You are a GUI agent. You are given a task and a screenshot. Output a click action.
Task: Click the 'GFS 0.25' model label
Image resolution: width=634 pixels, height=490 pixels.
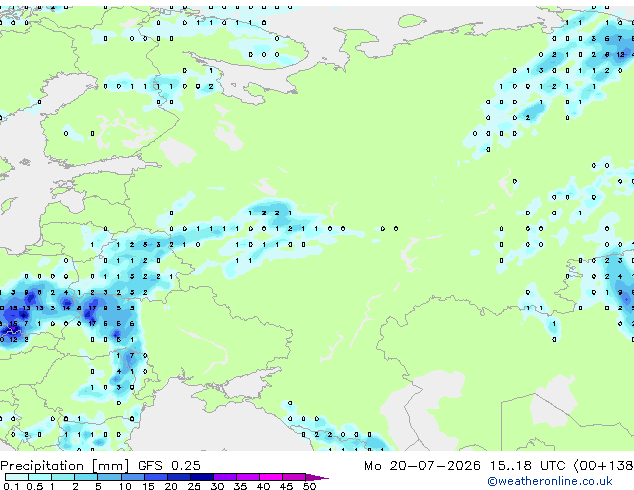pyautogui.click(x=169, y=466)
